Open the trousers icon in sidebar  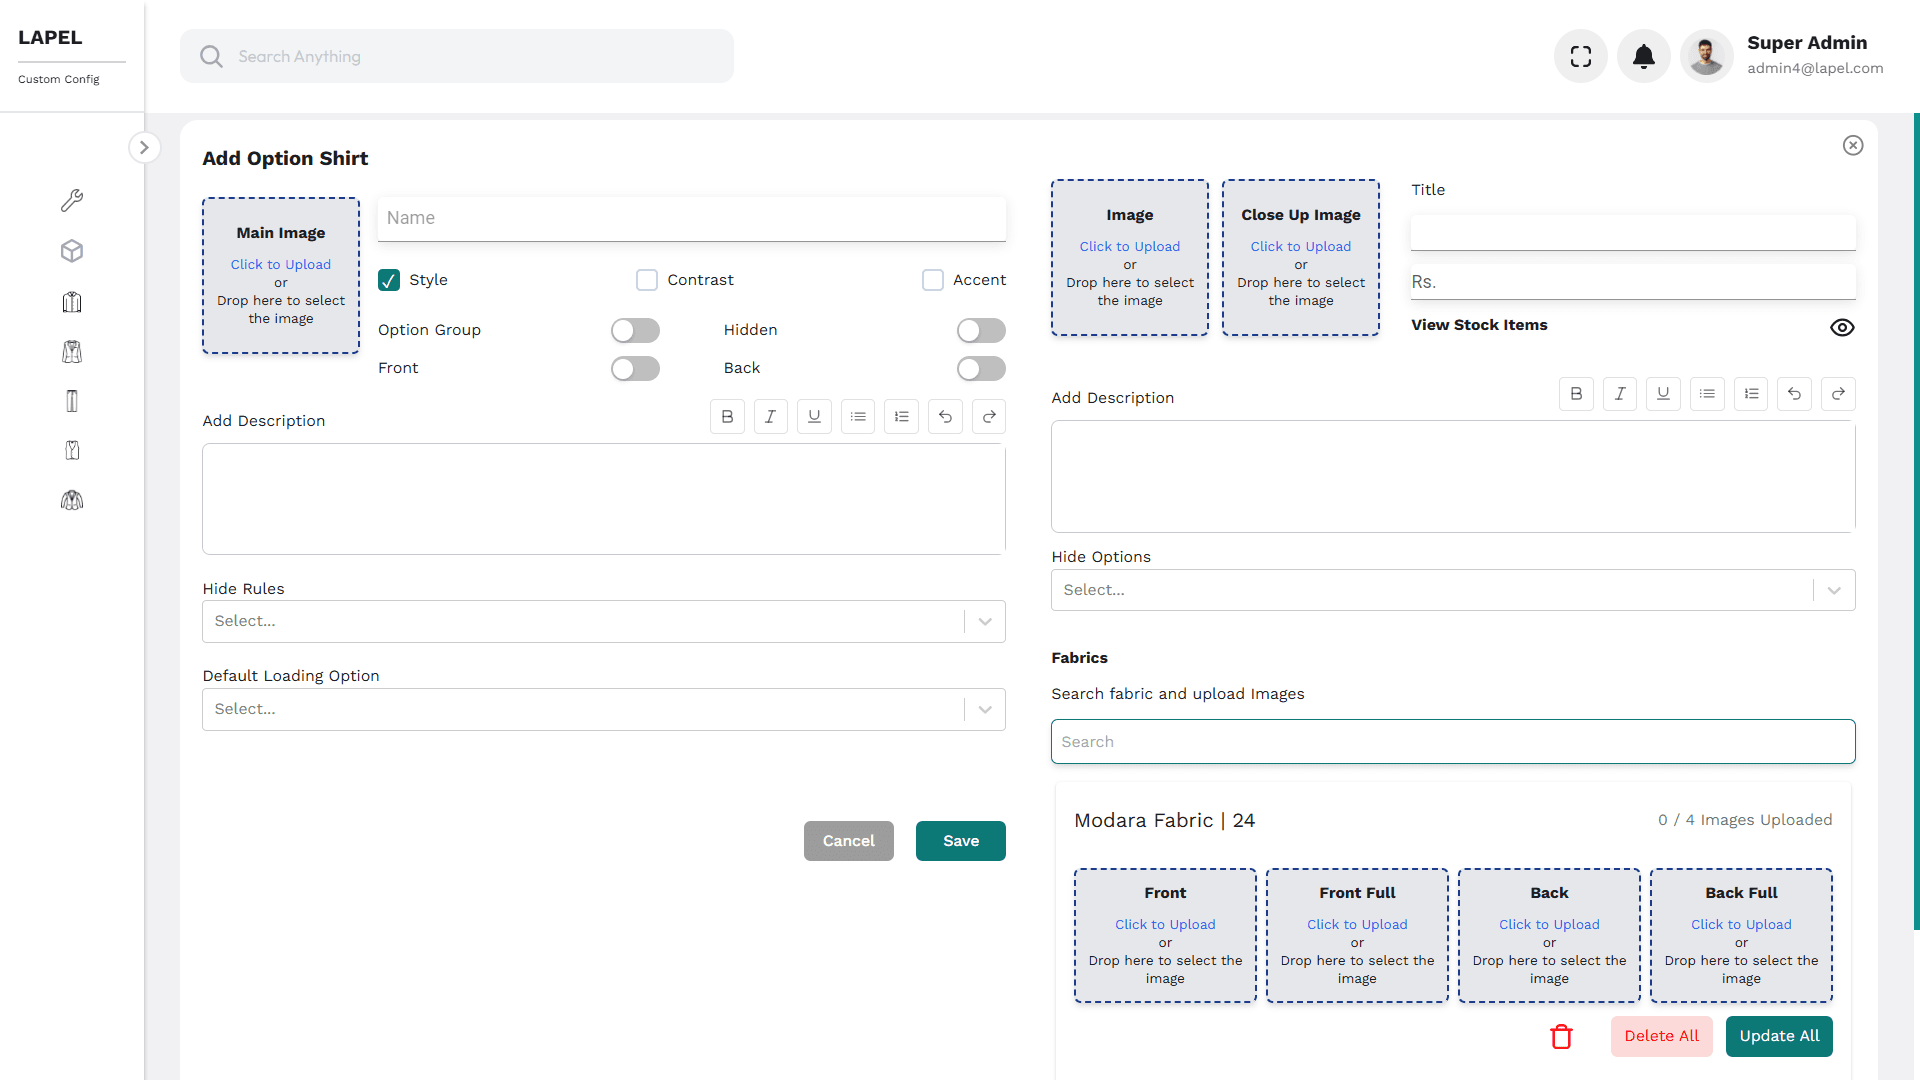point(72,401)
